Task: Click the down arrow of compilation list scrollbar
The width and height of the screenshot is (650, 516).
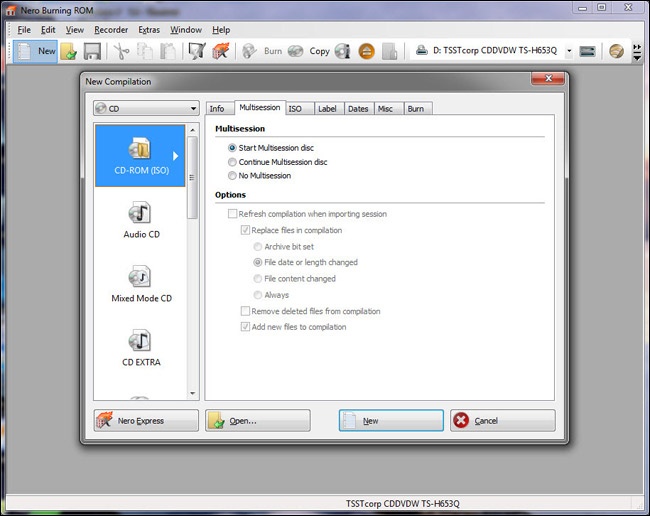Action: click(x=192, y=393)
